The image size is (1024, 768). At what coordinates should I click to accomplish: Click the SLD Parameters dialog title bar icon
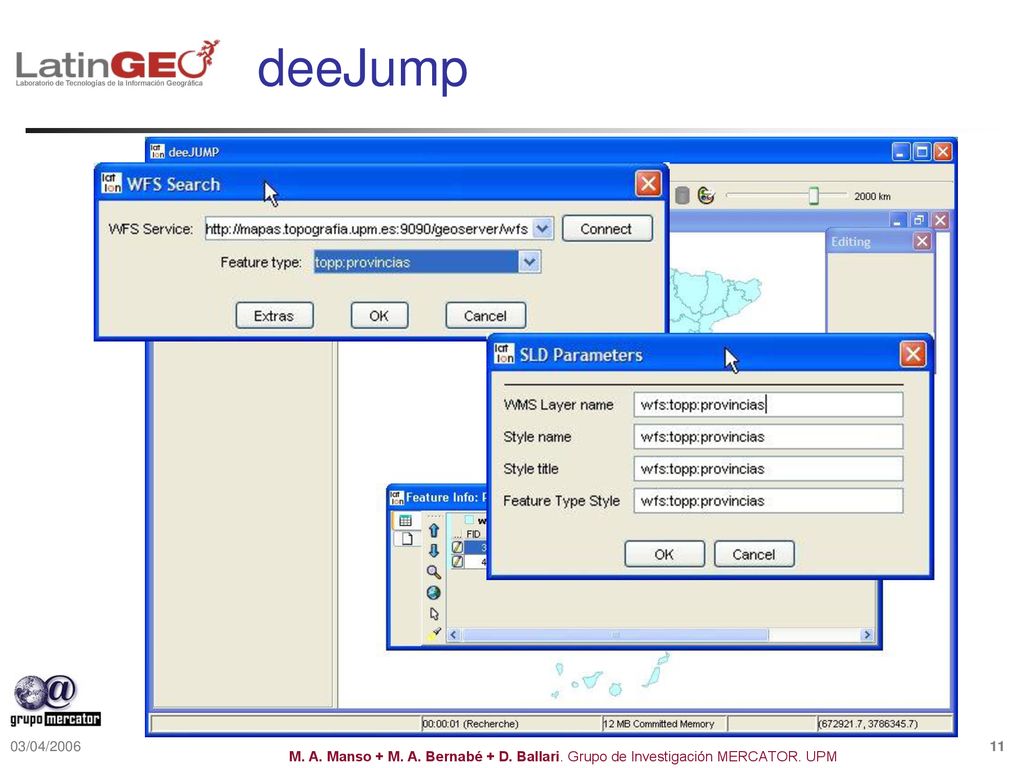pos(504,354)
